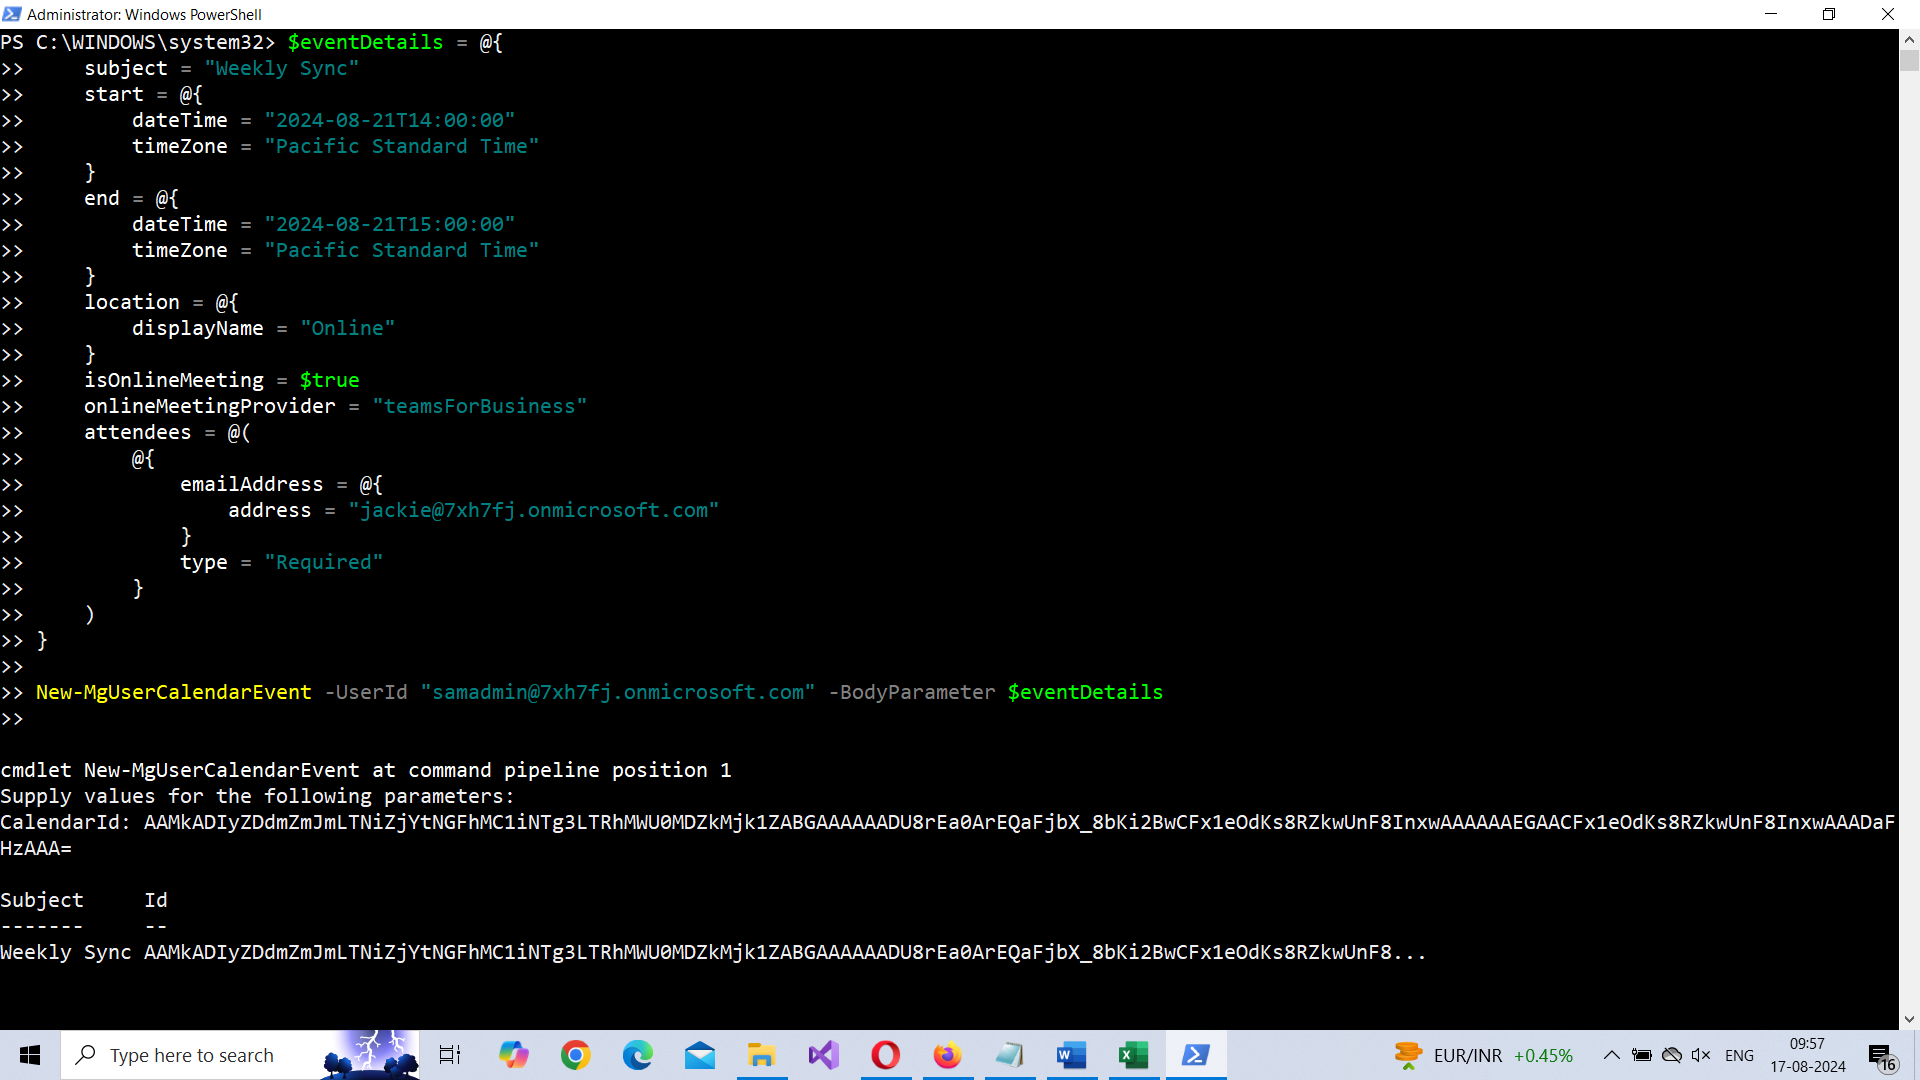Viewport: 1920px width, 1080px height.
Task: Open the Windows Start menu
Action: click(30, 1055)
